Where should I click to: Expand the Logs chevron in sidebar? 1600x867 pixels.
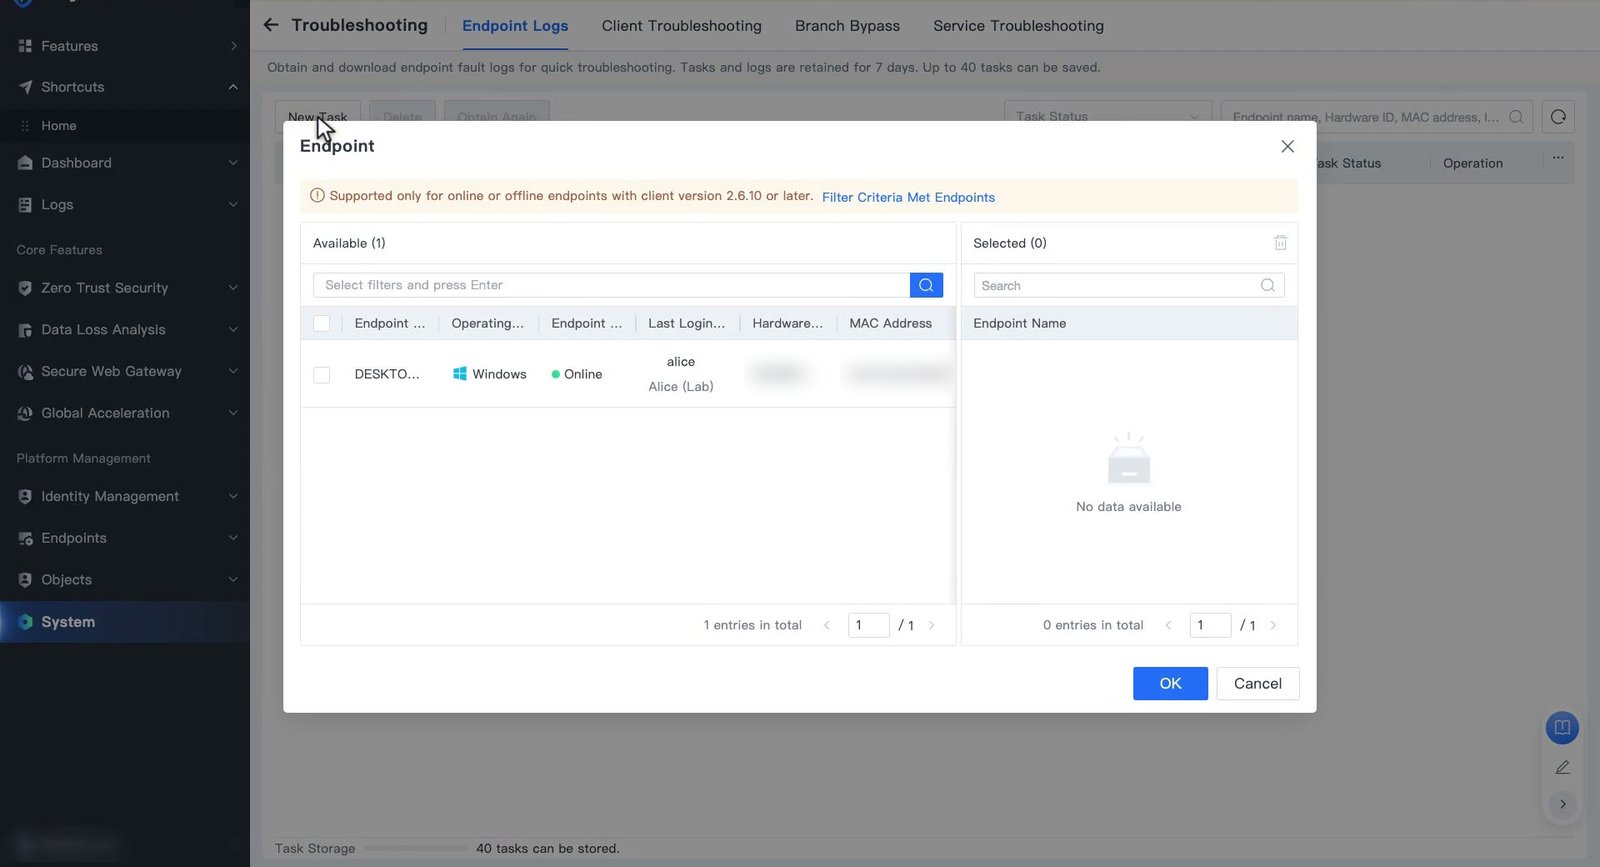[x=233, y=205]
